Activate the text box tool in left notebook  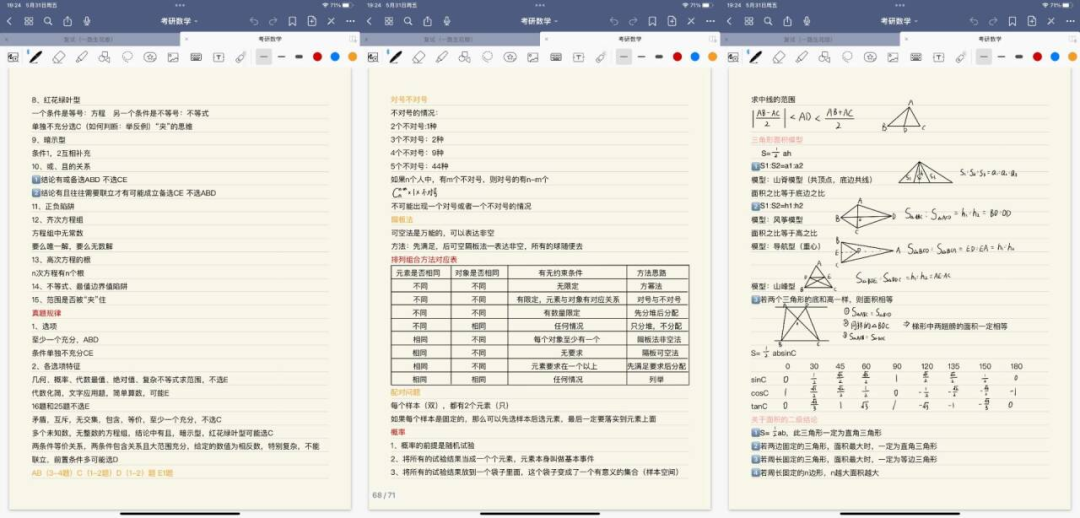(x=218, y=57)
